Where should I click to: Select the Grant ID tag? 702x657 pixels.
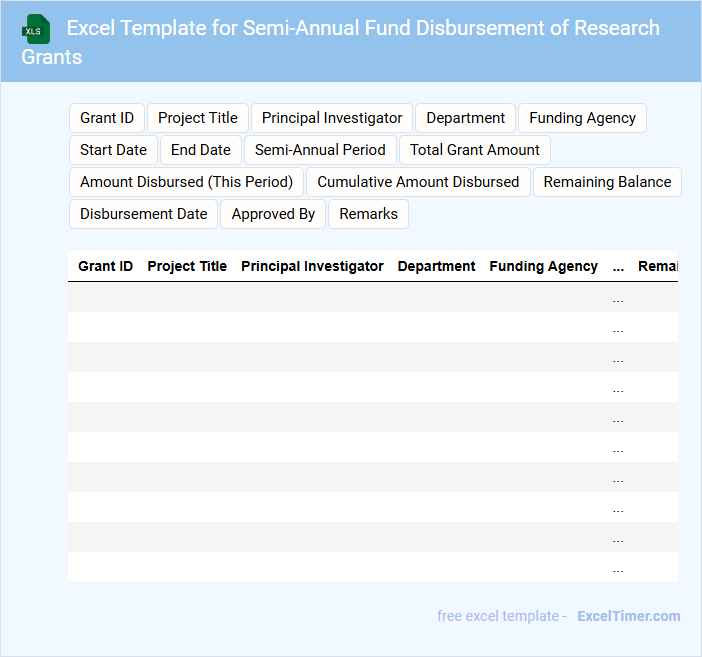[107, 118]
